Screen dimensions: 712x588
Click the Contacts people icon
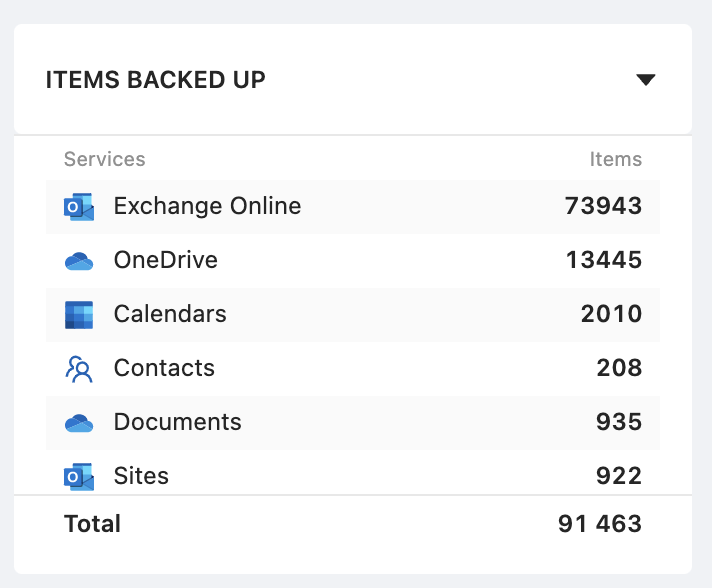pos(79,369)
